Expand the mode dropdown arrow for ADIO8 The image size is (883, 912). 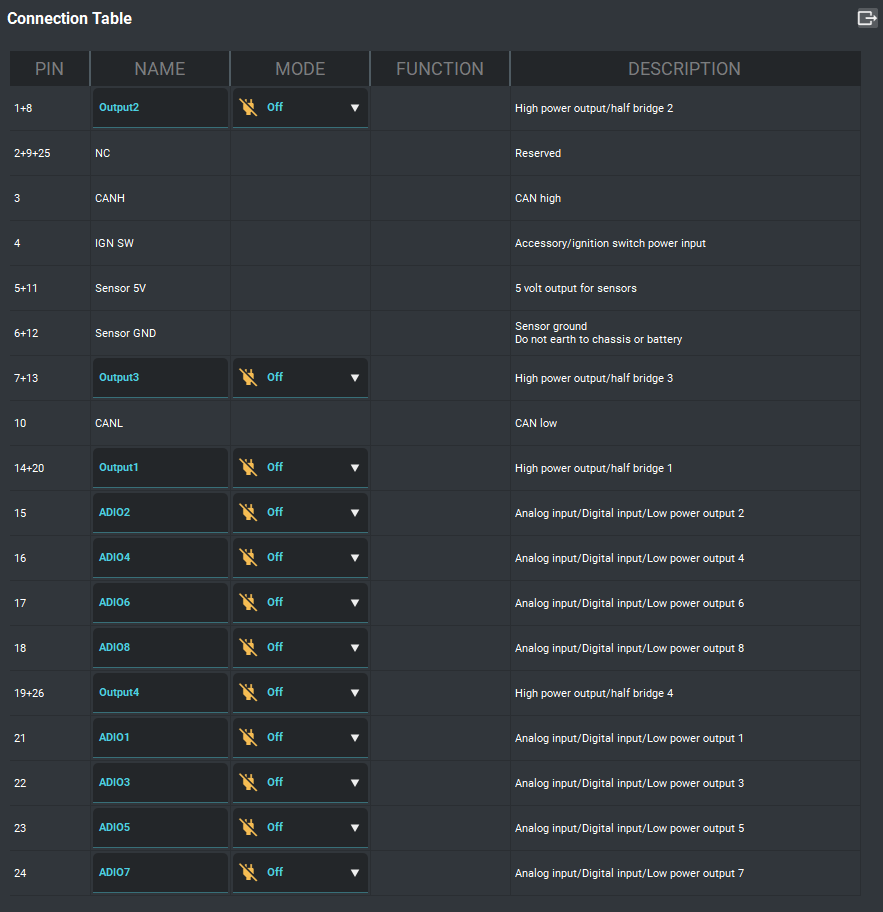(x=354, y=648)
